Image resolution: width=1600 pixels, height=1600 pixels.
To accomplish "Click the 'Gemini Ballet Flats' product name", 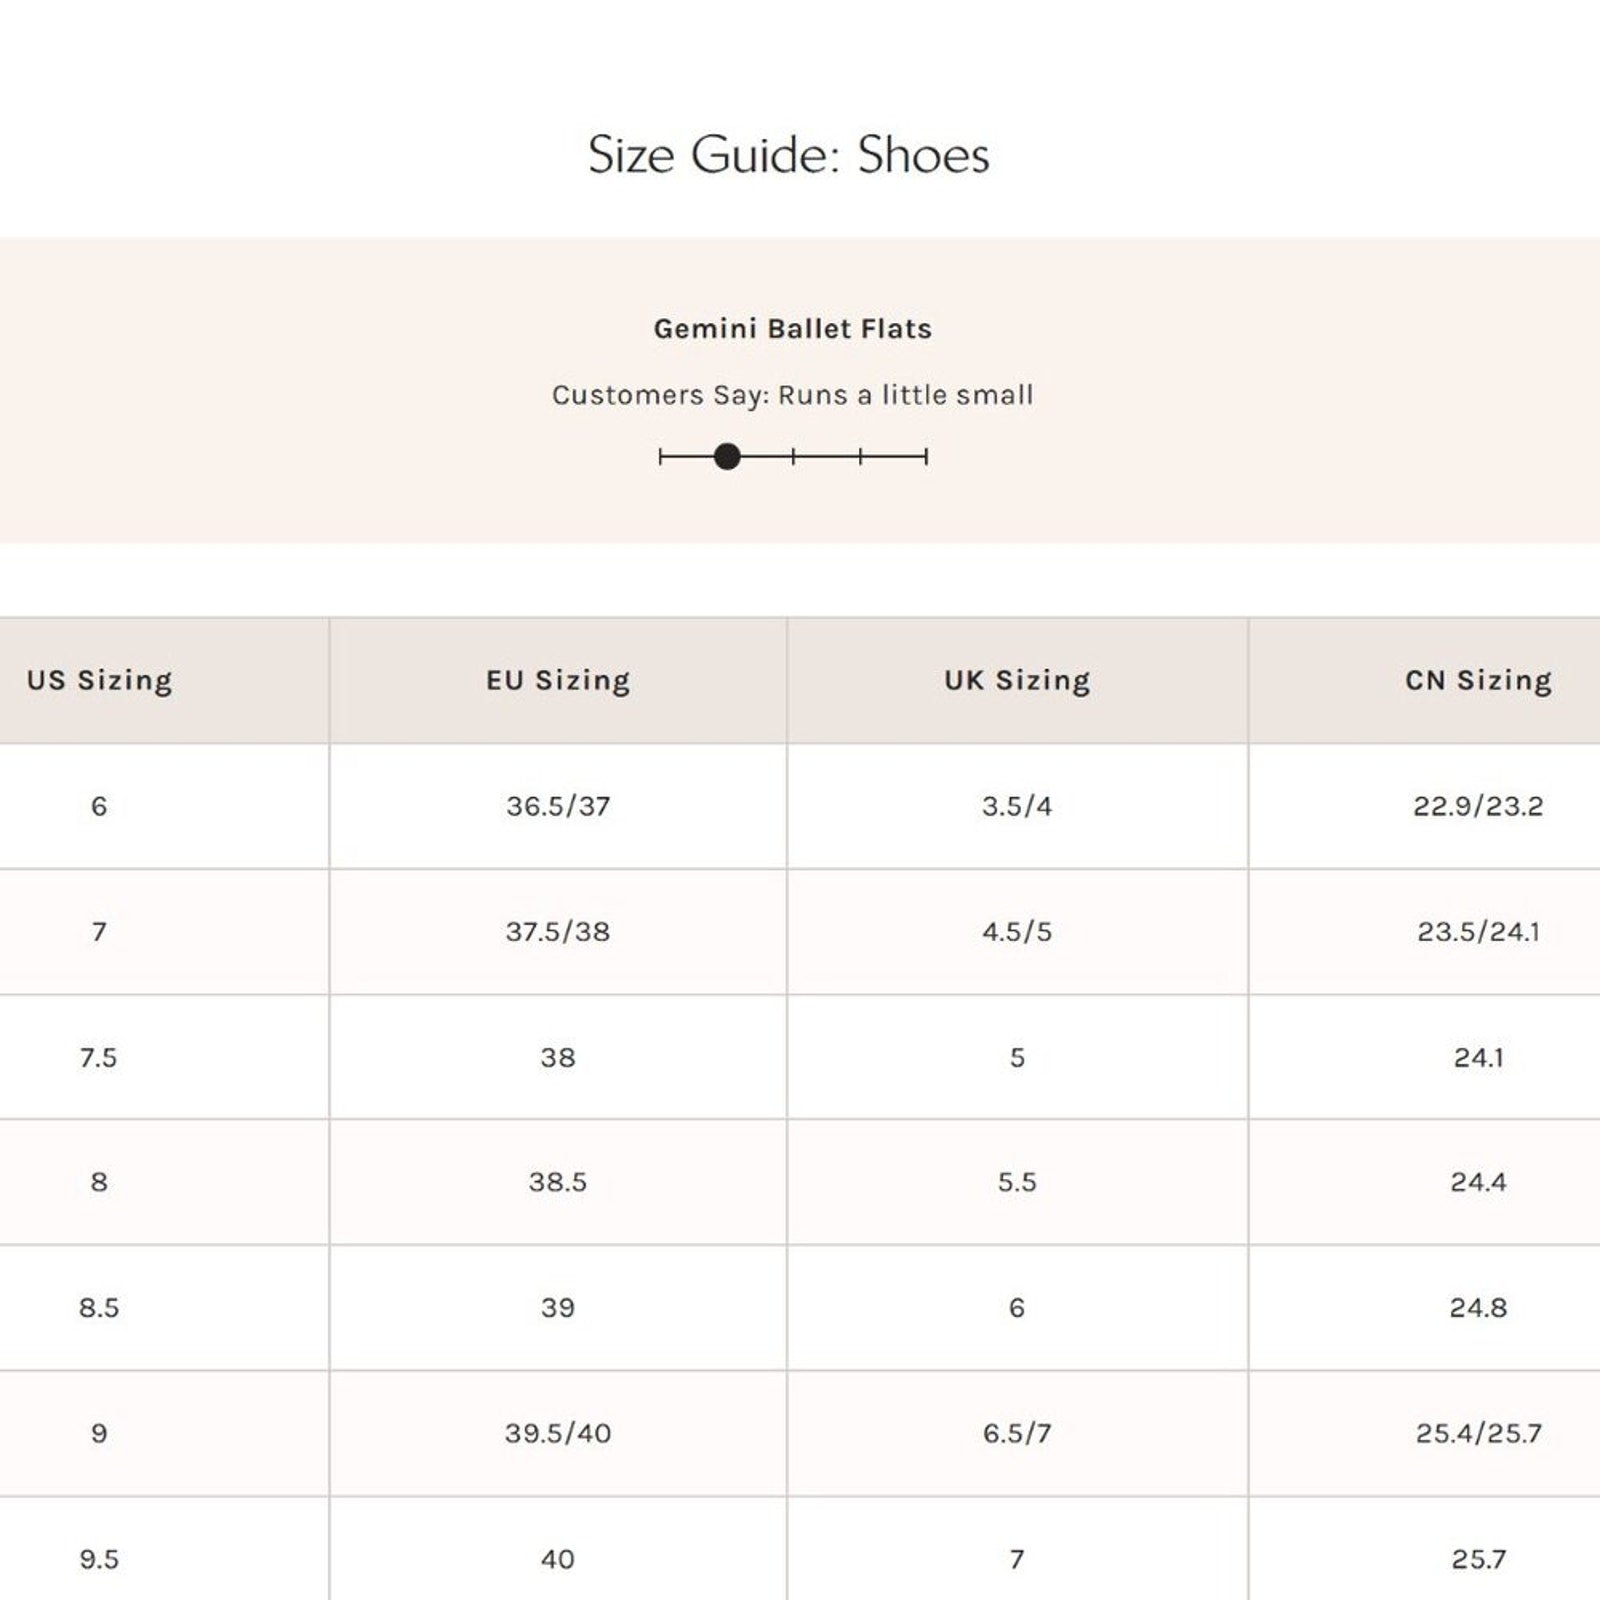I will coord(792,329).
